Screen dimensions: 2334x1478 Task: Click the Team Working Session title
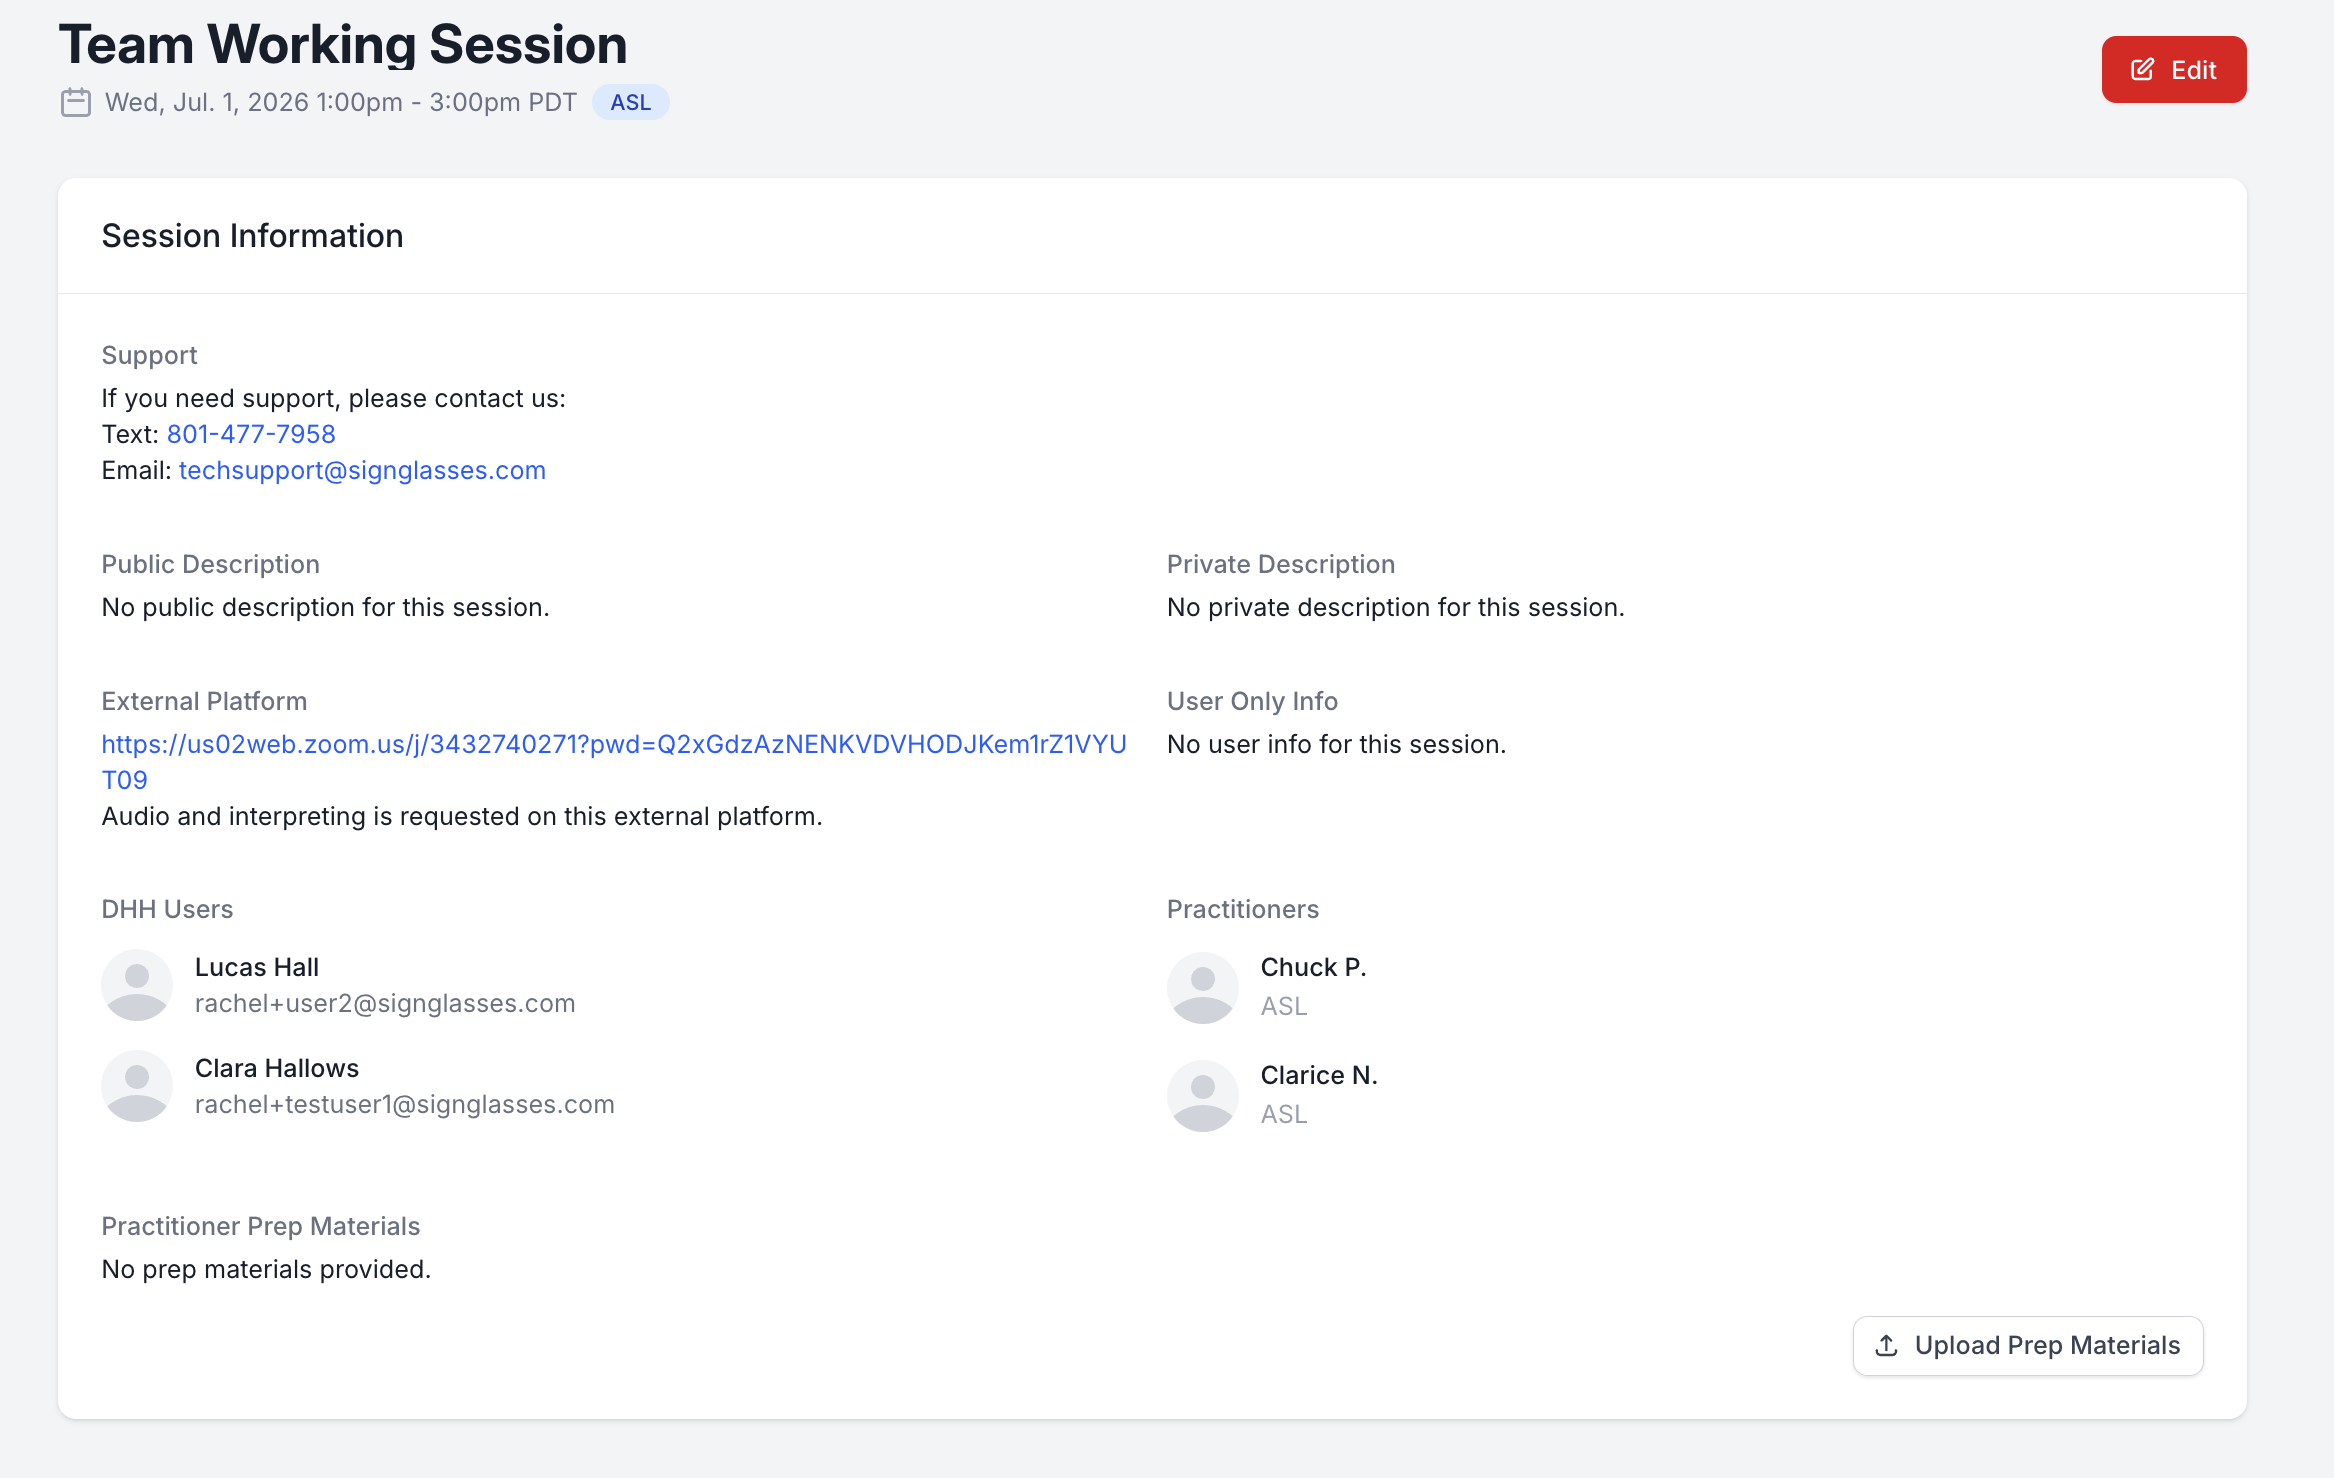pos(343,44)
